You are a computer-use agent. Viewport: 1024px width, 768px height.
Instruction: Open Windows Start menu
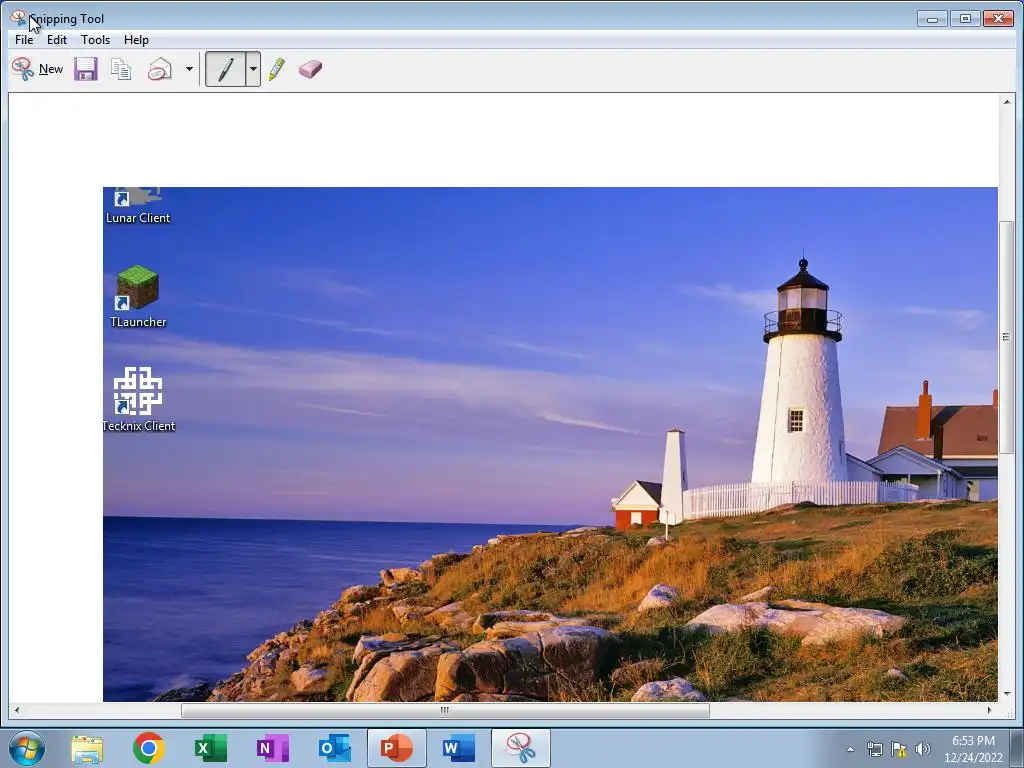coord(27,748)
